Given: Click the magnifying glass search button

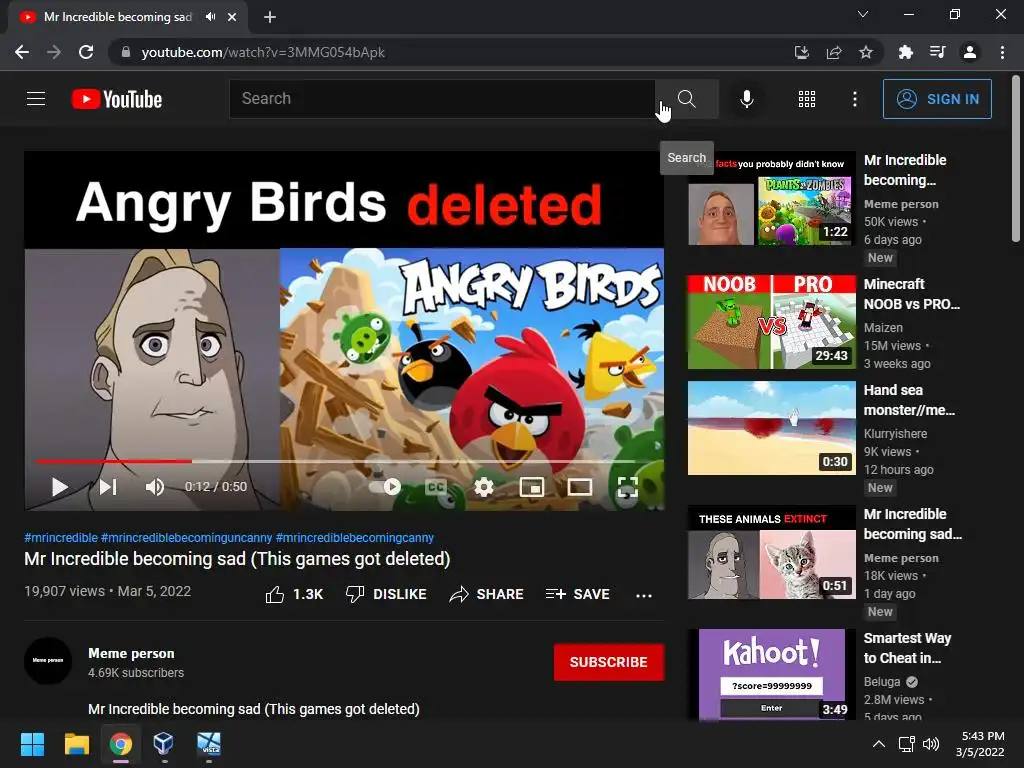Looking at the screenshot, I should (686, 99).
